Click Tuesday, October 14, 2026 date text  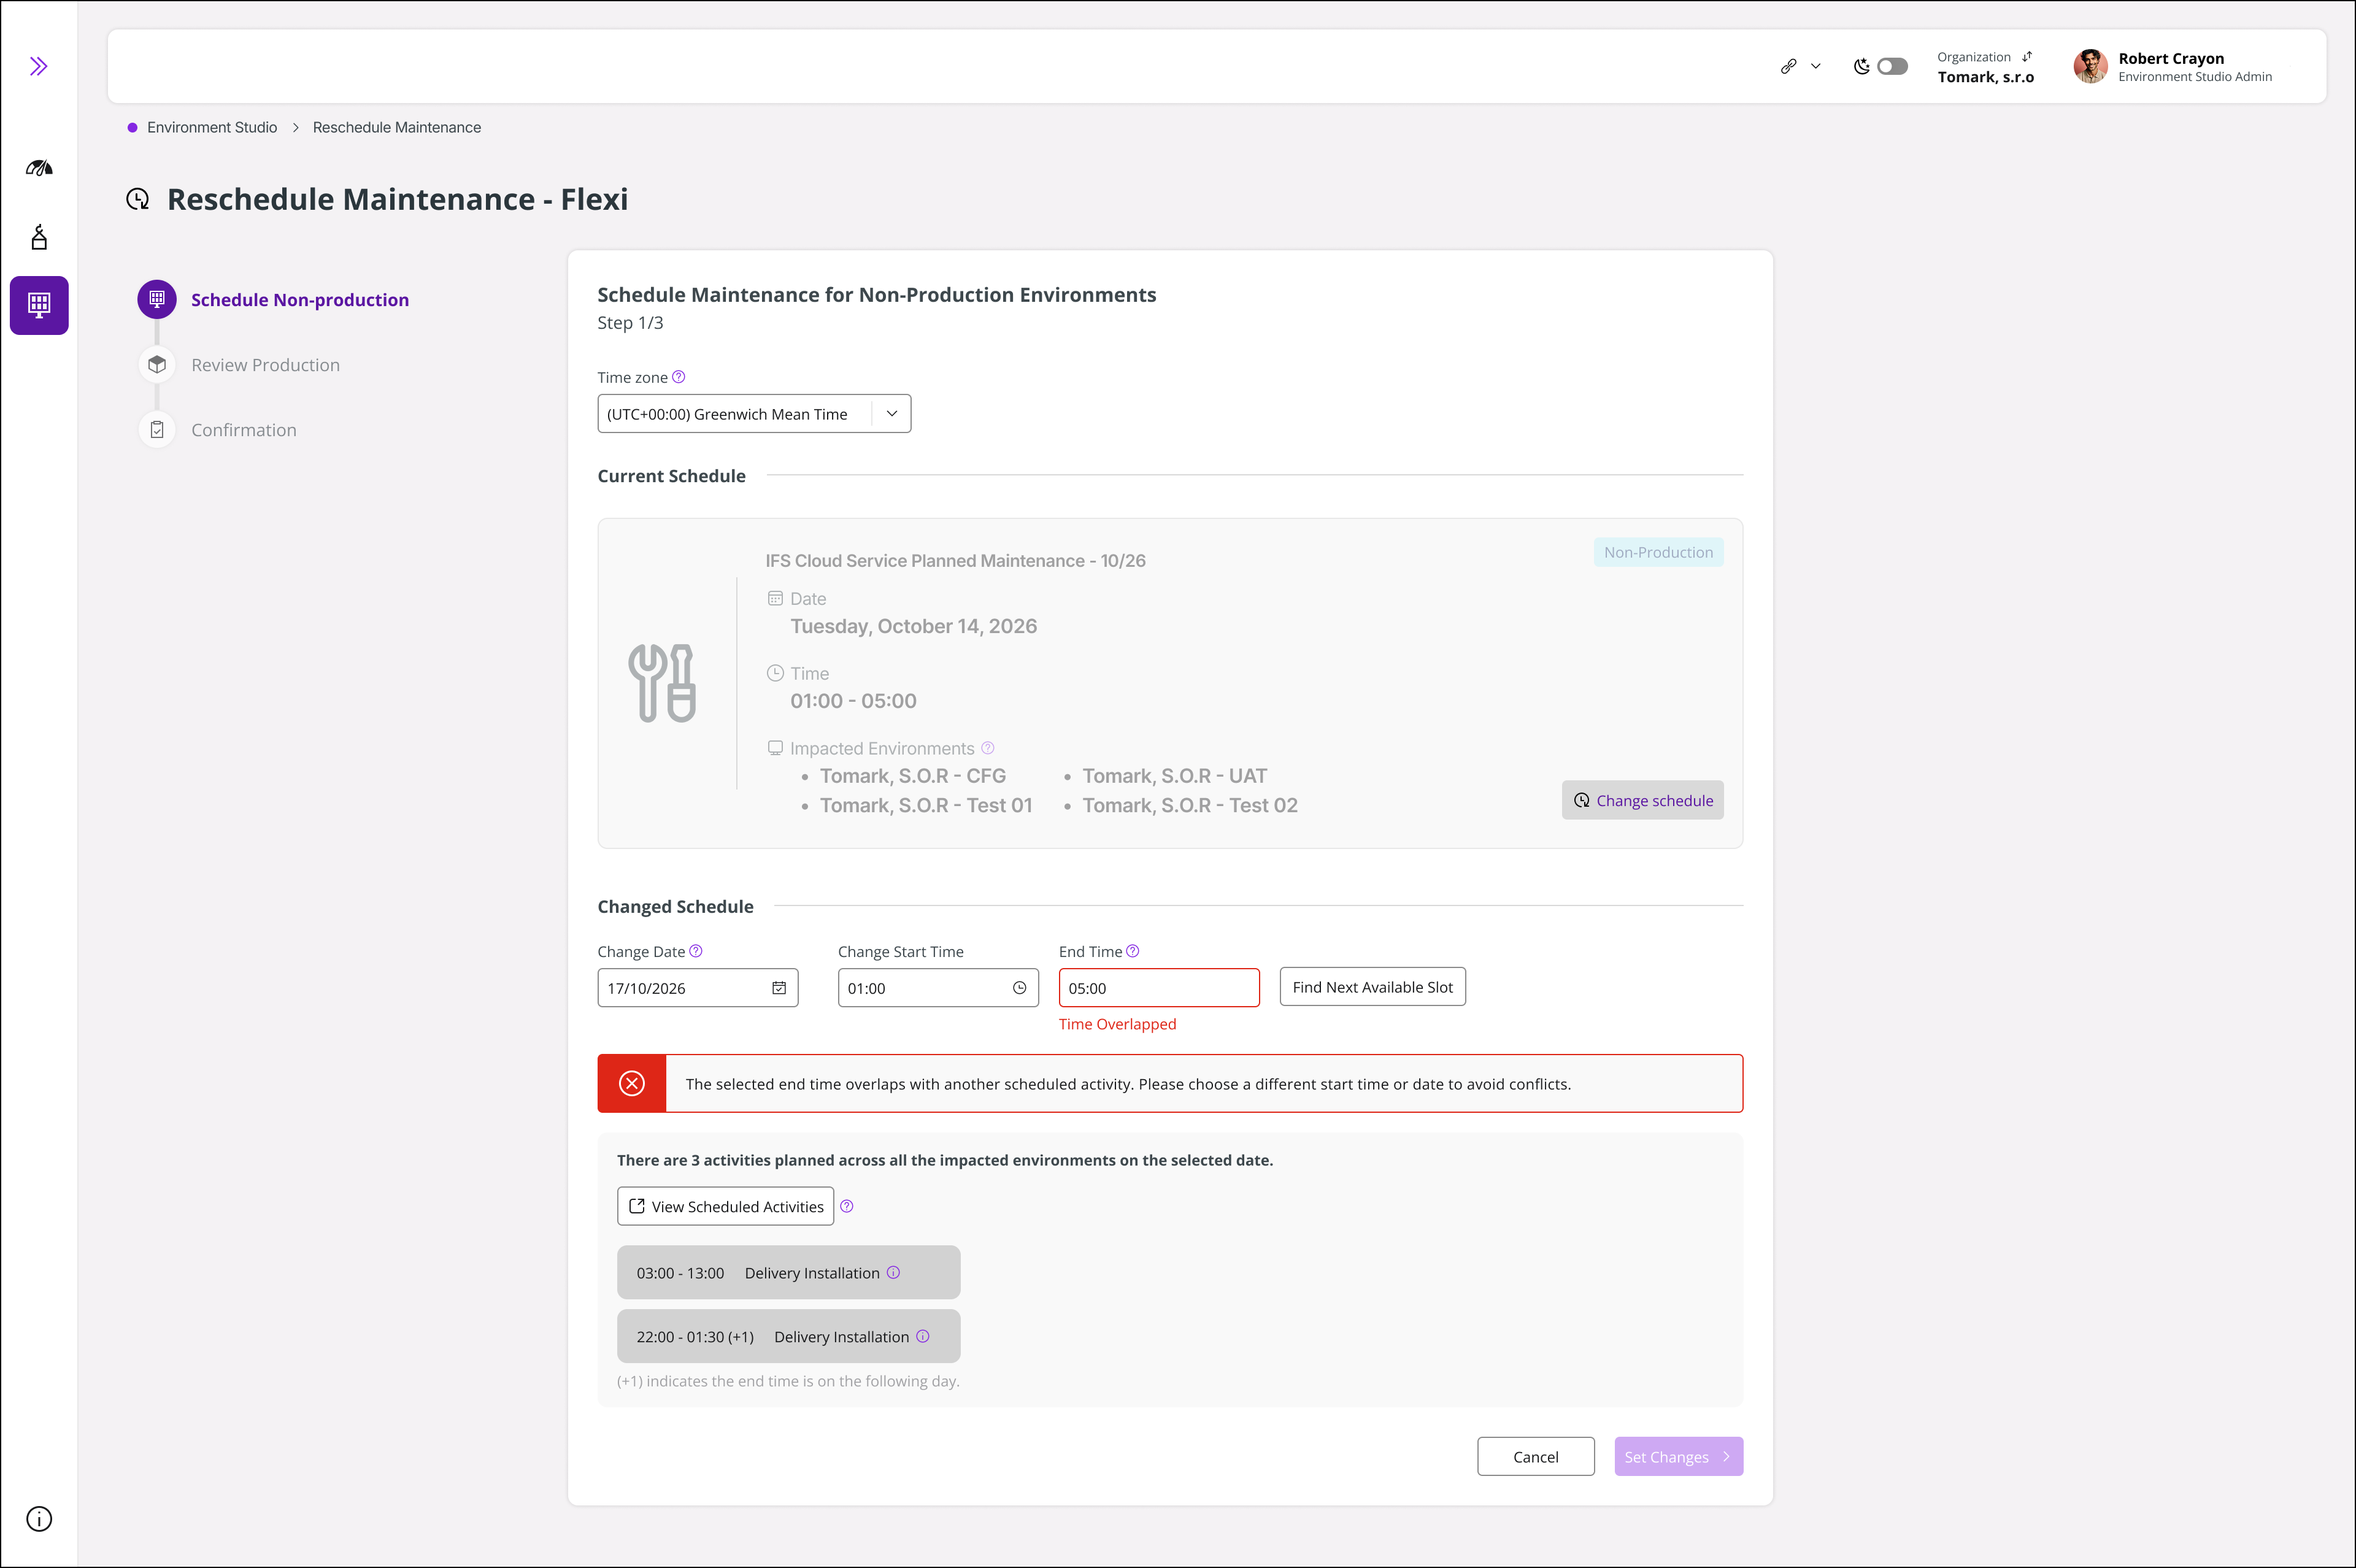tap(914, 626)
